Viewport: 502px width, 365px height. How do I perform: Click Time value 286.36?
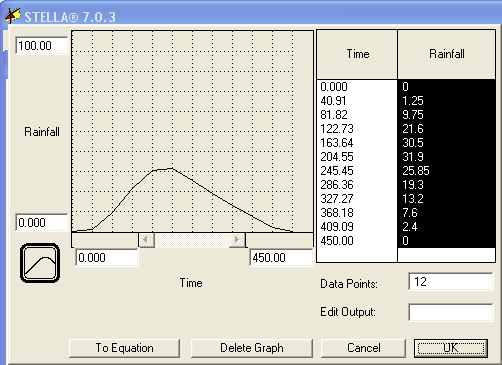point(337,185)
